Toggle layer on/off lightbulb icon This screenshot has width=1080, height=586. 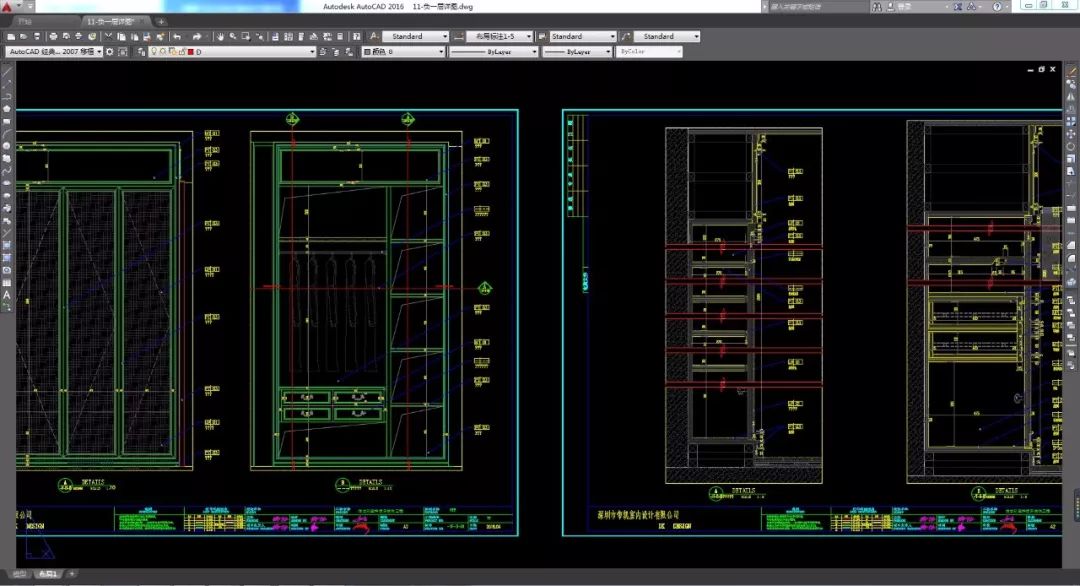click(x=154, y=51)
